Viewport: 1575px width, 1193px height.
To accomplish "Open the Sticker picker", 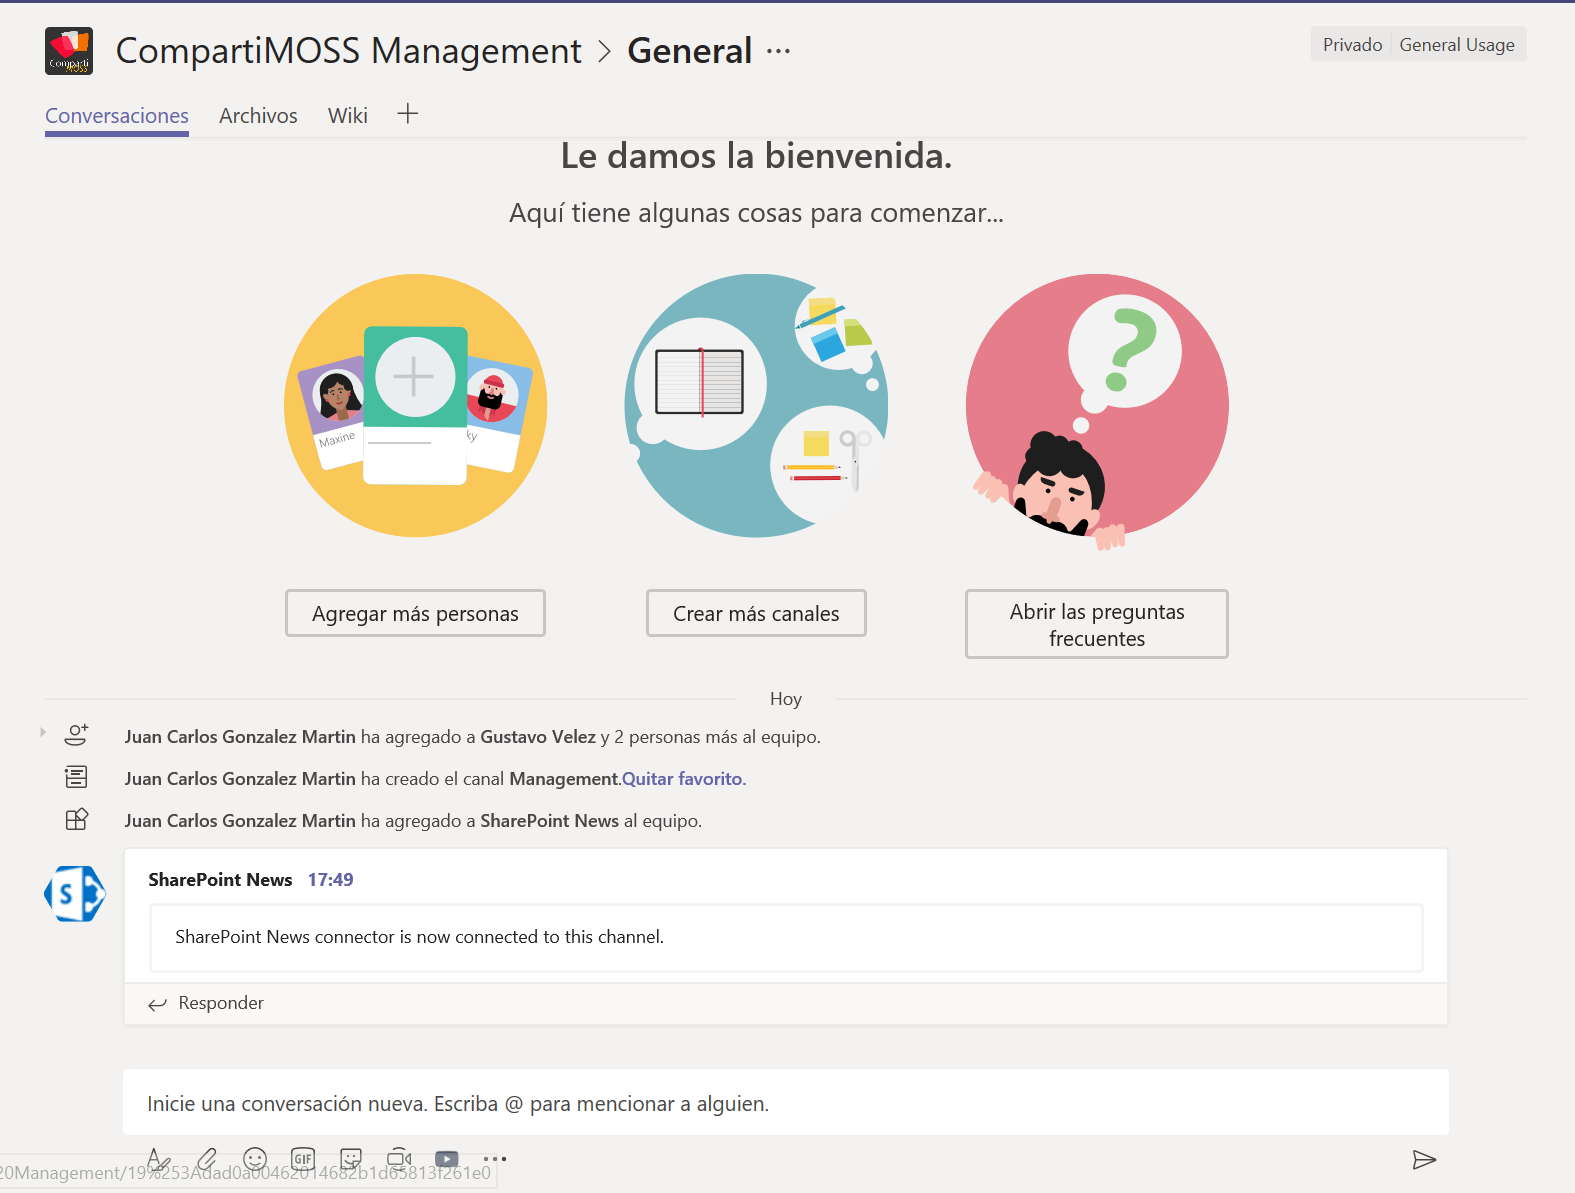I will 351,1159.
